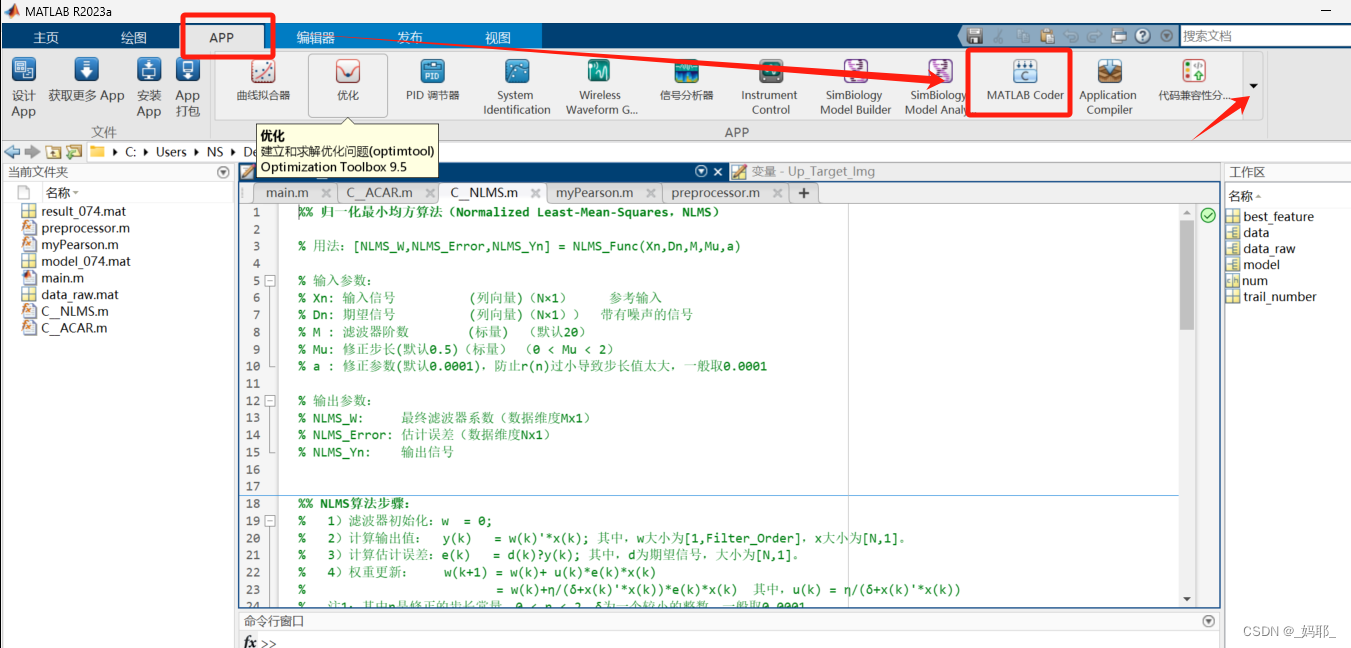Launch the System Identification app
Screen dimensions: 1351x648
(517, 87)
